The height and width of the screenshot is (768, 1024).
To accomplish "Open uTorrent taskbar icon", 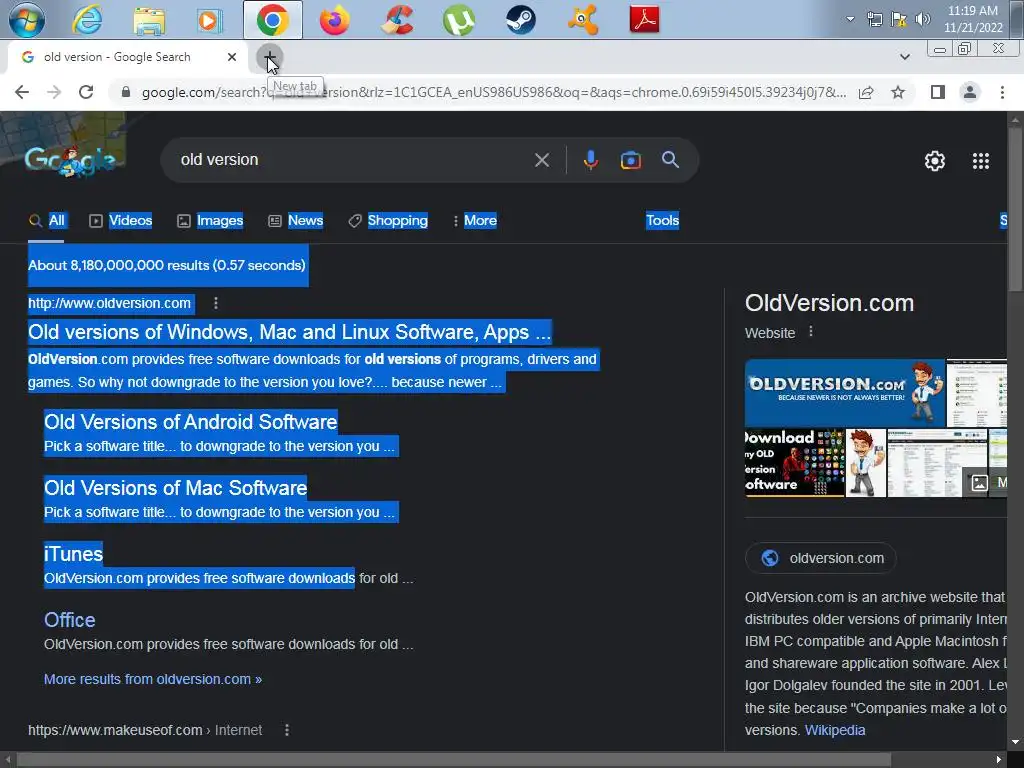I will tap(458, 19).
